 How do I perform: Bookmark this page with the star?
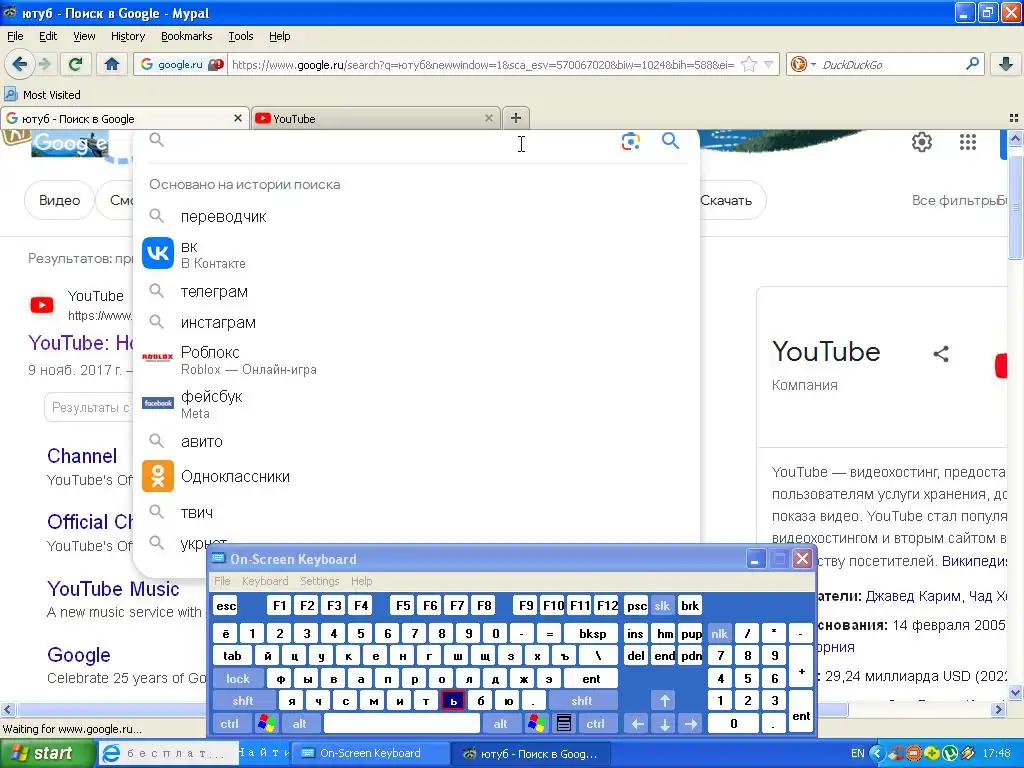[749, 64]
